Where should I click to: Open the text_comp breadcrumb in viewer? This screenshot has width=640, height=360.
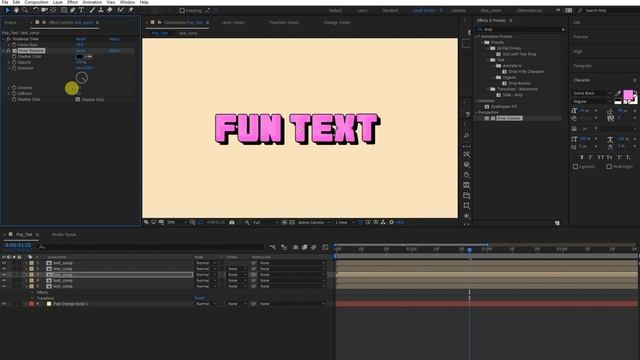188,33
